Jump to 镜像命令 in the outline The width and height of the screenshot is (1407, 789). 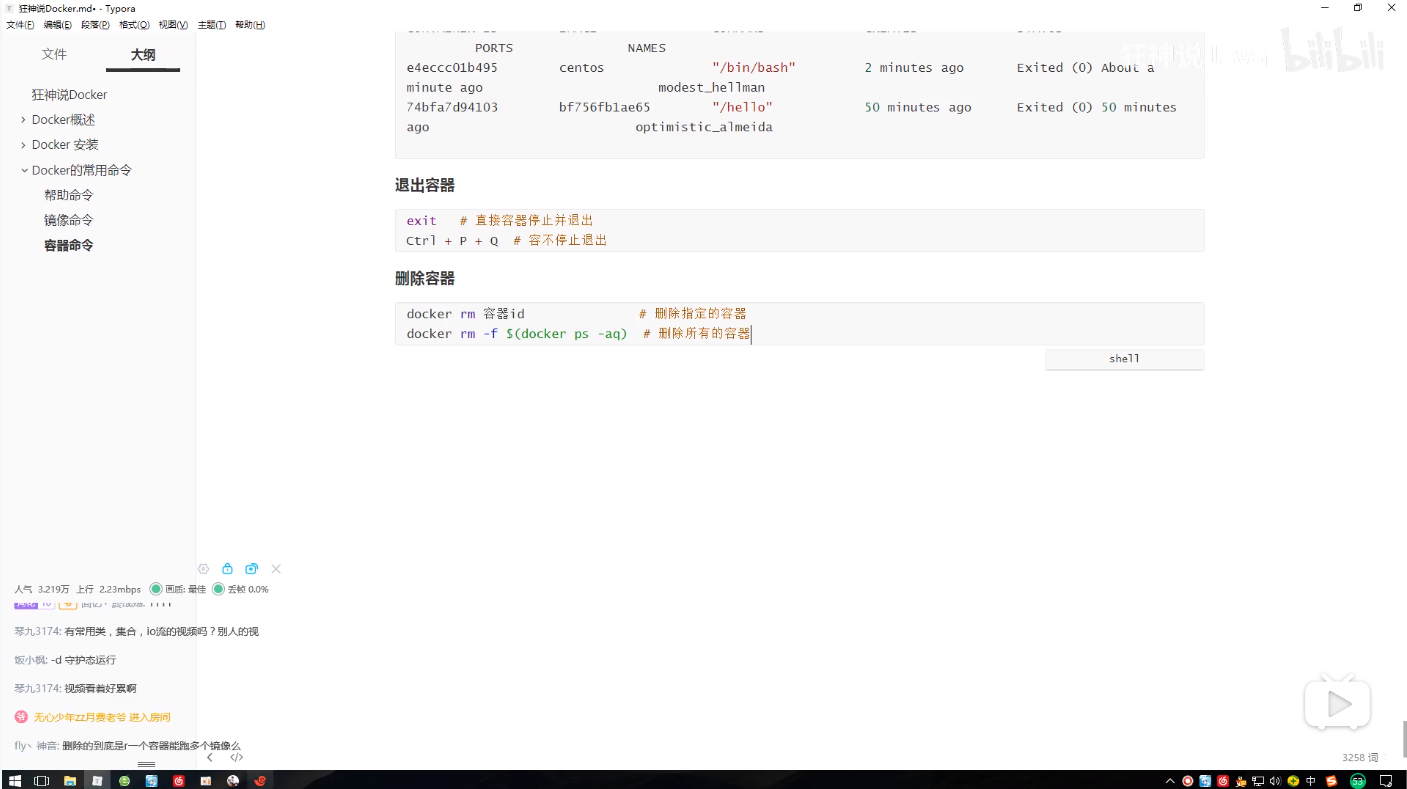click(69, 220)
